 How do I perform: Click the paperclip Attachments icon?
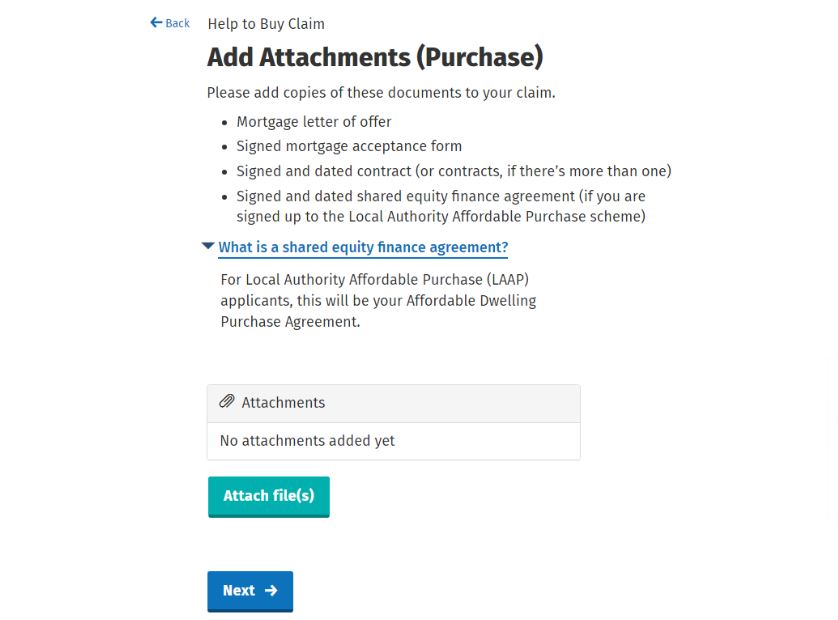point(227,402)
